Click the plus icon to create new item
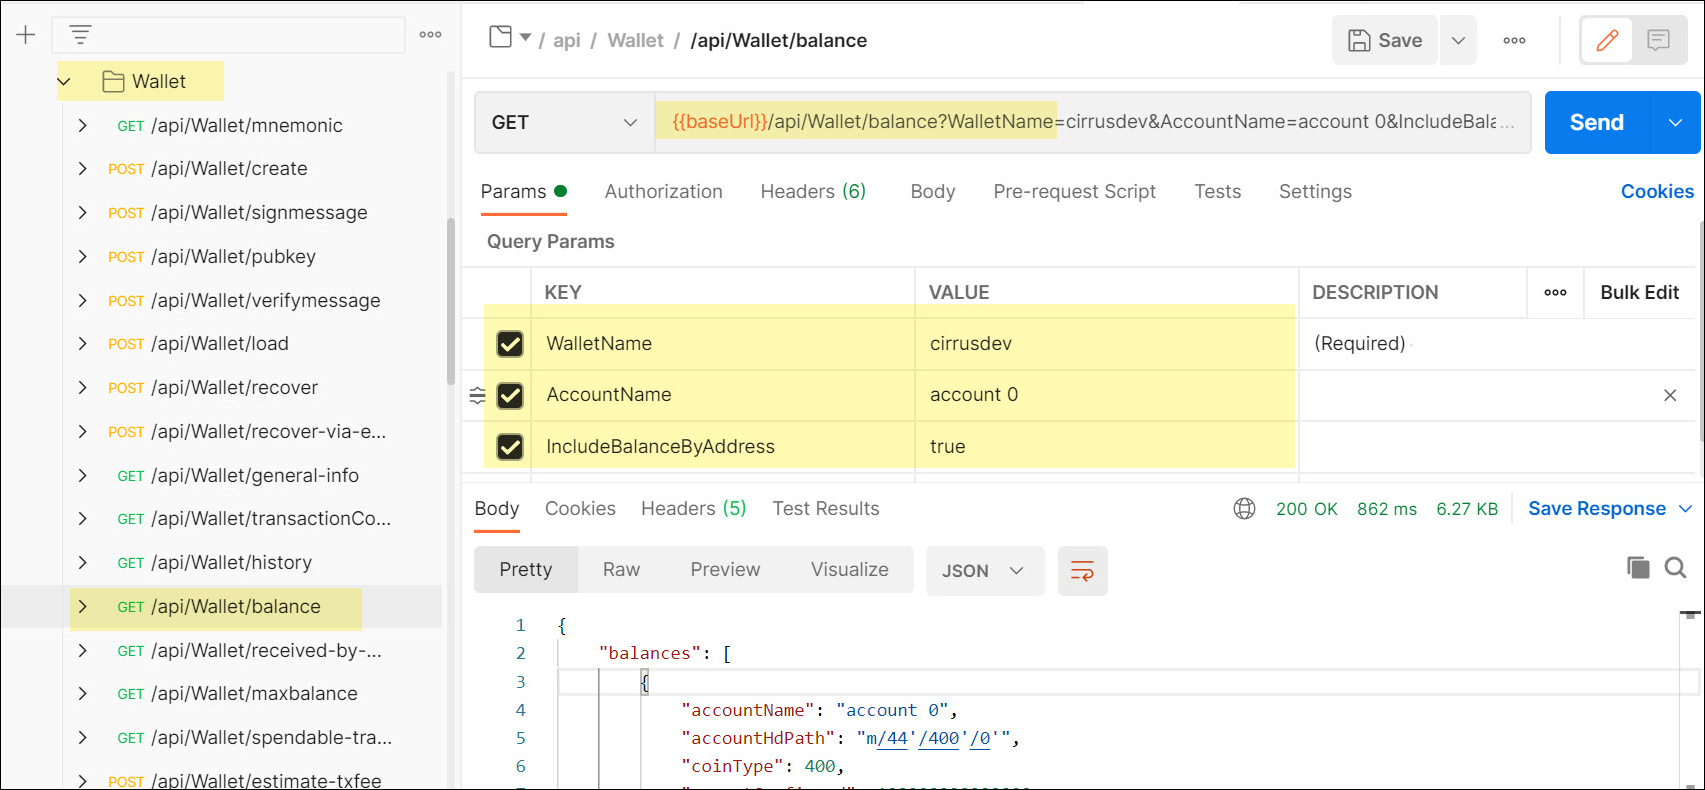Screen dimensions: 1705x790 click(26, 35)
